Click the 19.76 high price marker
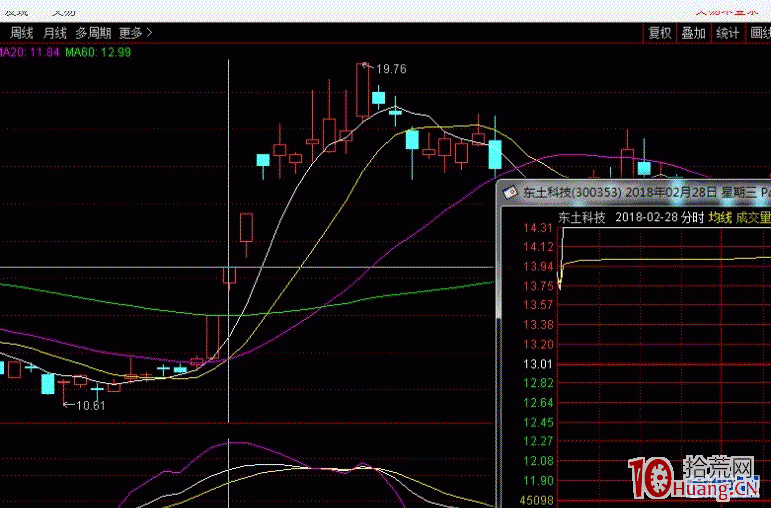Screen dimensions: 771x508 (x=389, y=69)
